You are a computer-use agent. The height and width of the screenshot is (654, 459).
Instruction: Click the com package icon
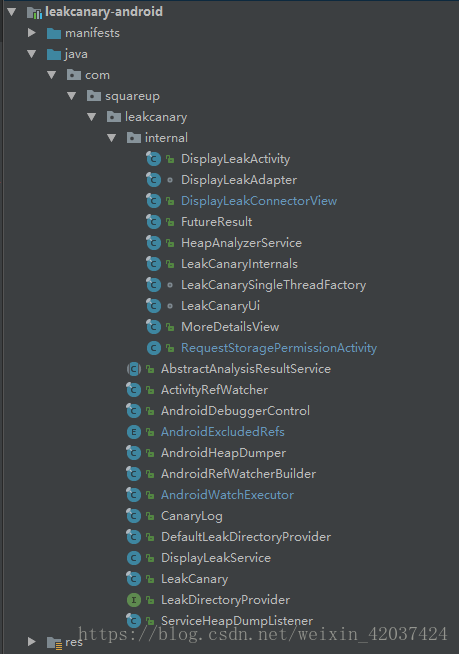[74, 75]
